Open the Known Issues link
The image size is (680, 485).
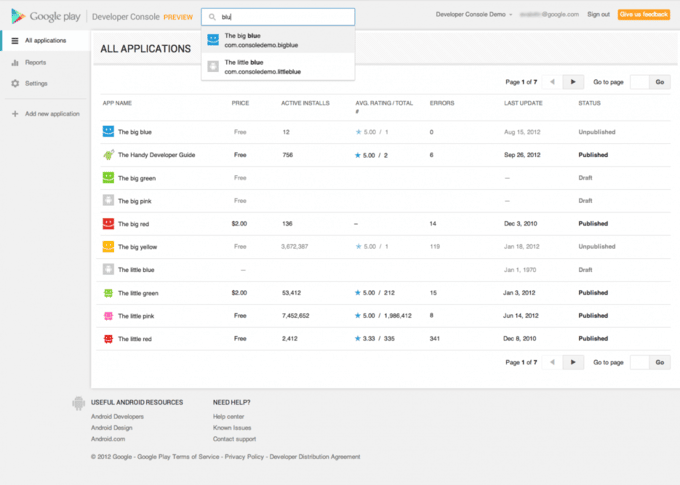232,428
